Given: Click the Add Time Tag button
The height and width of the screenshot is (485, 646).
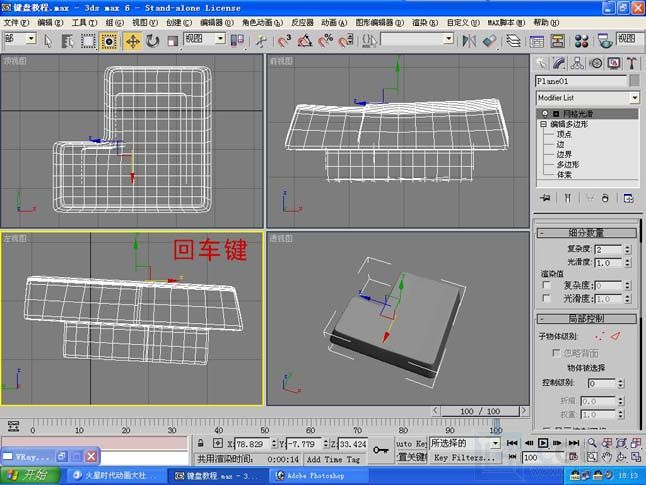Looking at the screenshot, I should [333, 459].
